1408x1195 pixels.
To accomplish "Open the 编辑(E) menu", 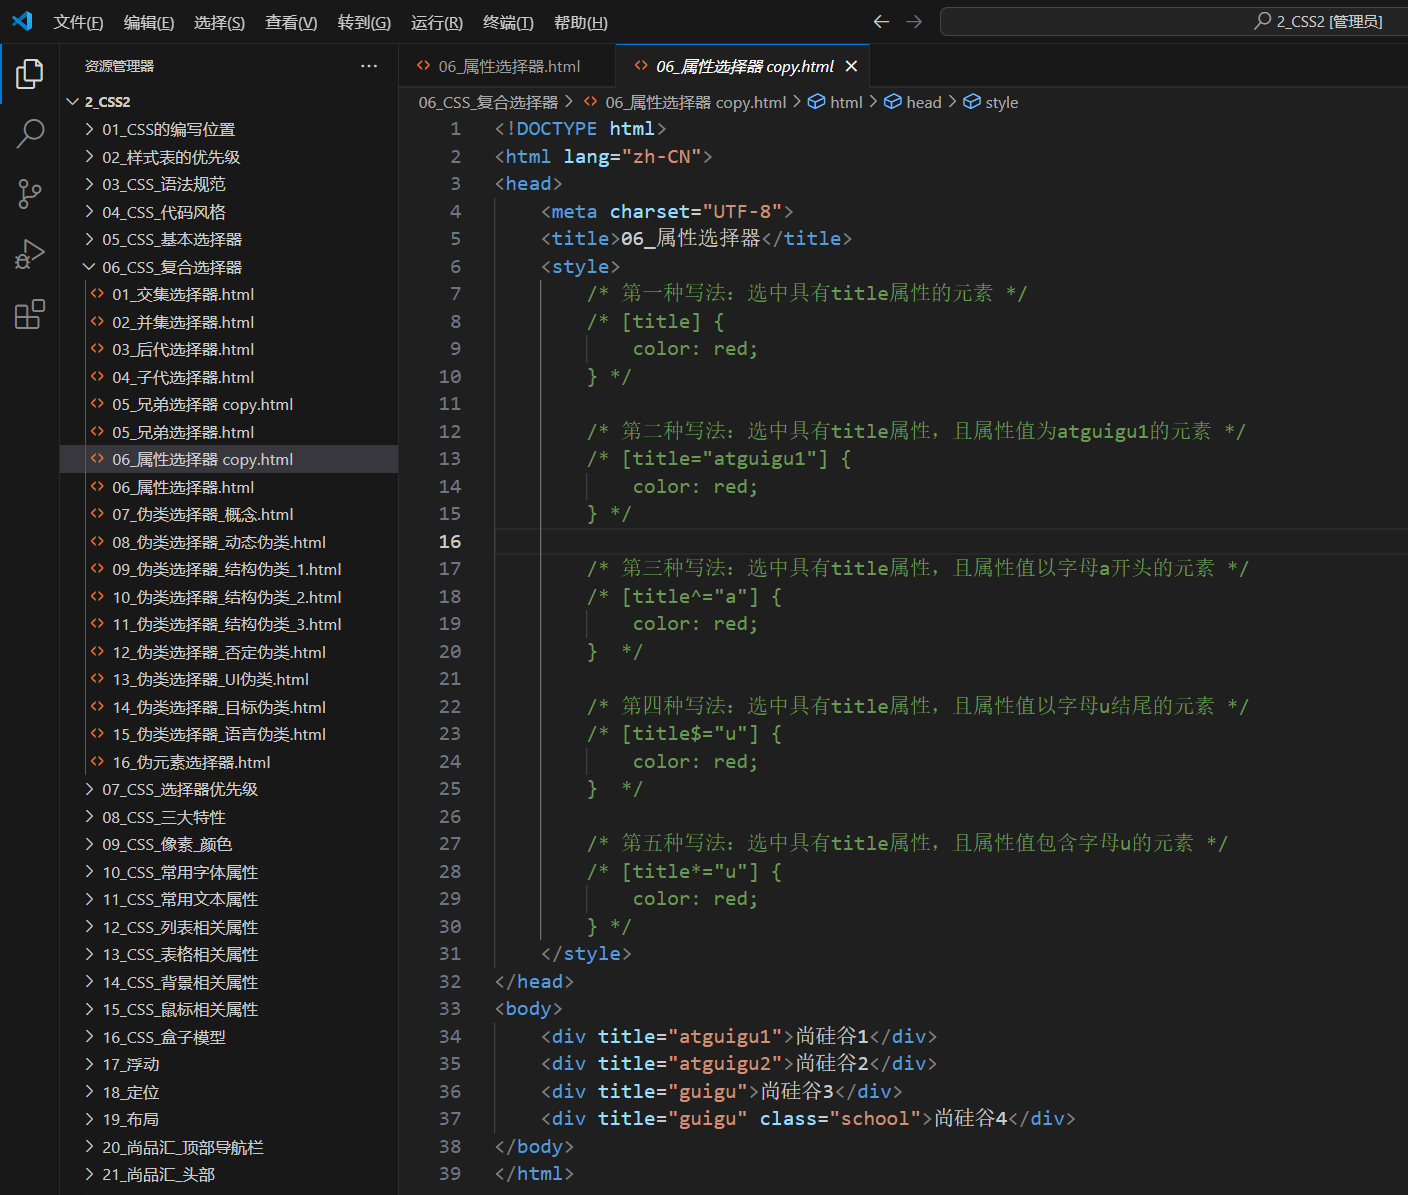I will [149, 22].
